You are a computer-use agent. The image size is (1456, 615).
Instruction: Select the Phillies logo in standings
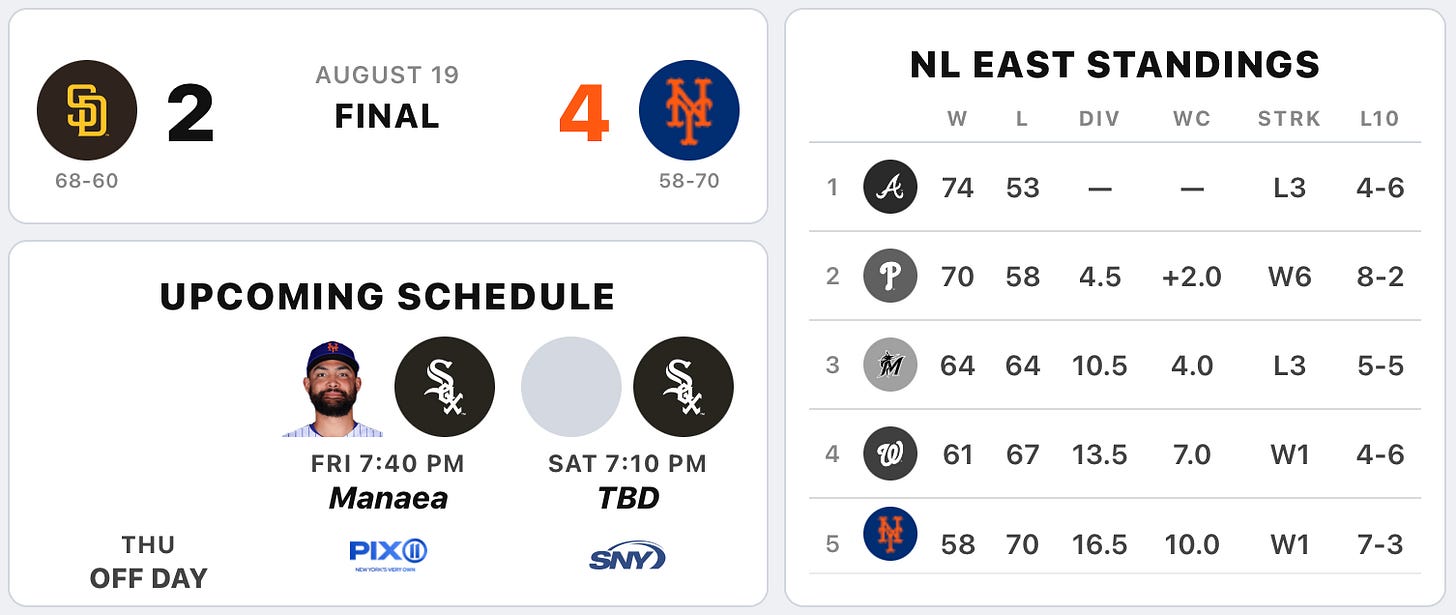click(x=890, y=276)
